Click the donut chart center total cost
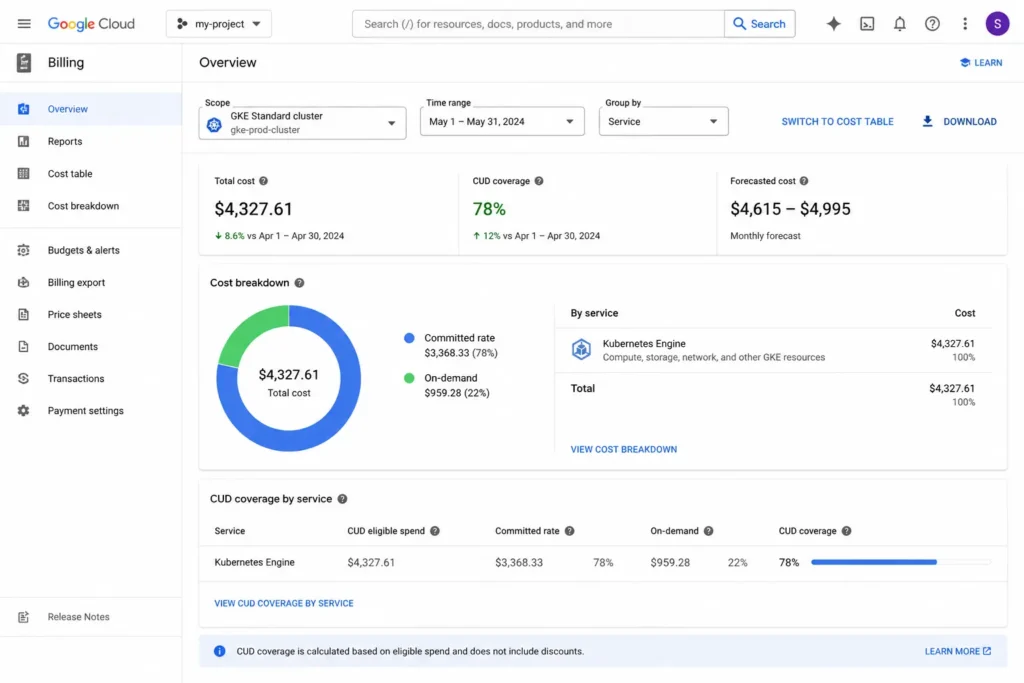Image resolution: width=1024 pixels, height=683 pixels. pyautogui.click(x=289, y=382)
